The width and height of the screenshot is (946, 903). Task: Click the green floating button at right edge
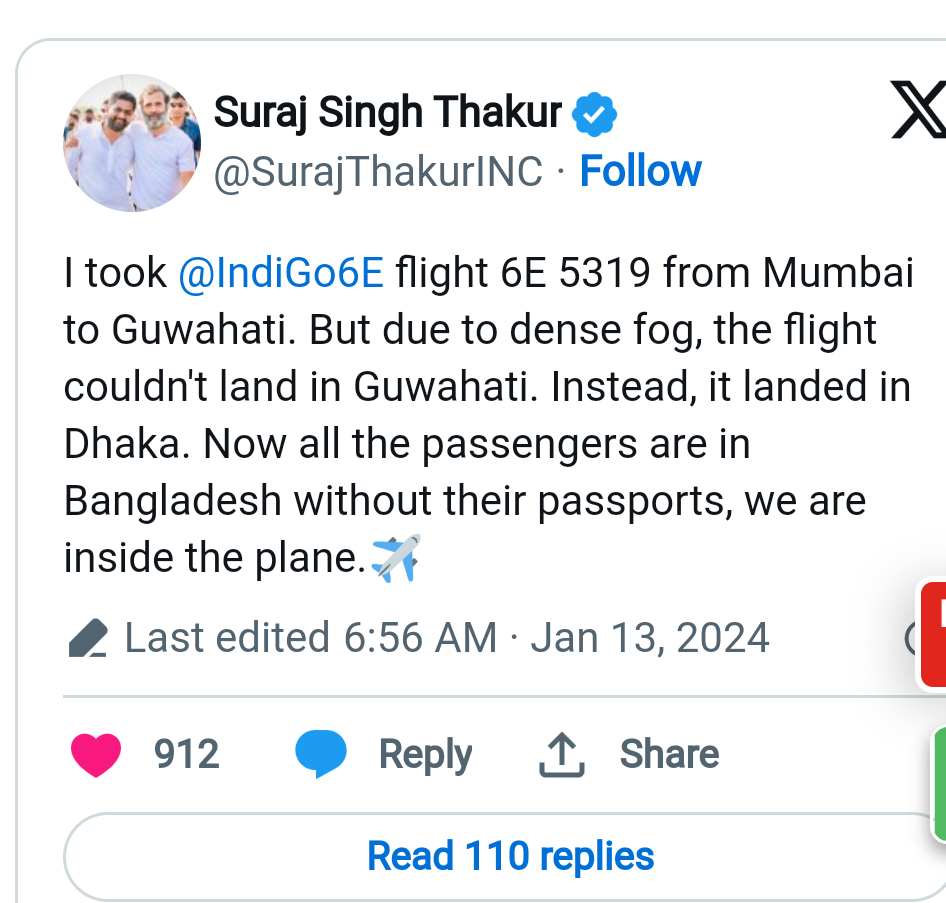[938, 782]
